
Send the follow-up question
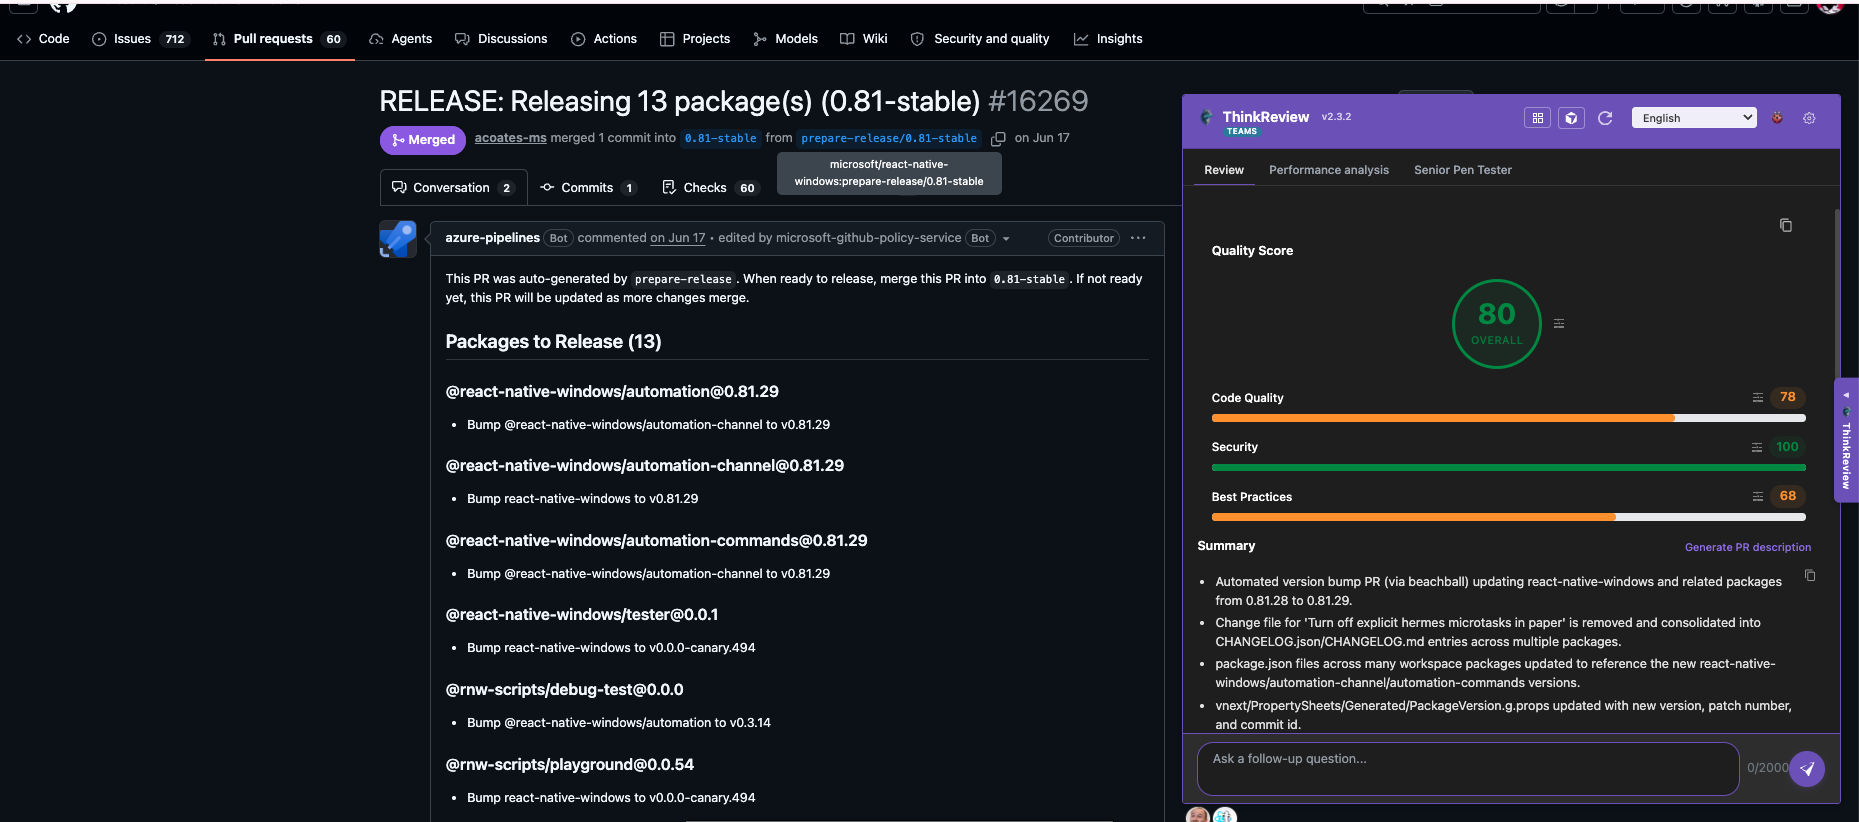pyautogui.click(x=1807, y=769)
